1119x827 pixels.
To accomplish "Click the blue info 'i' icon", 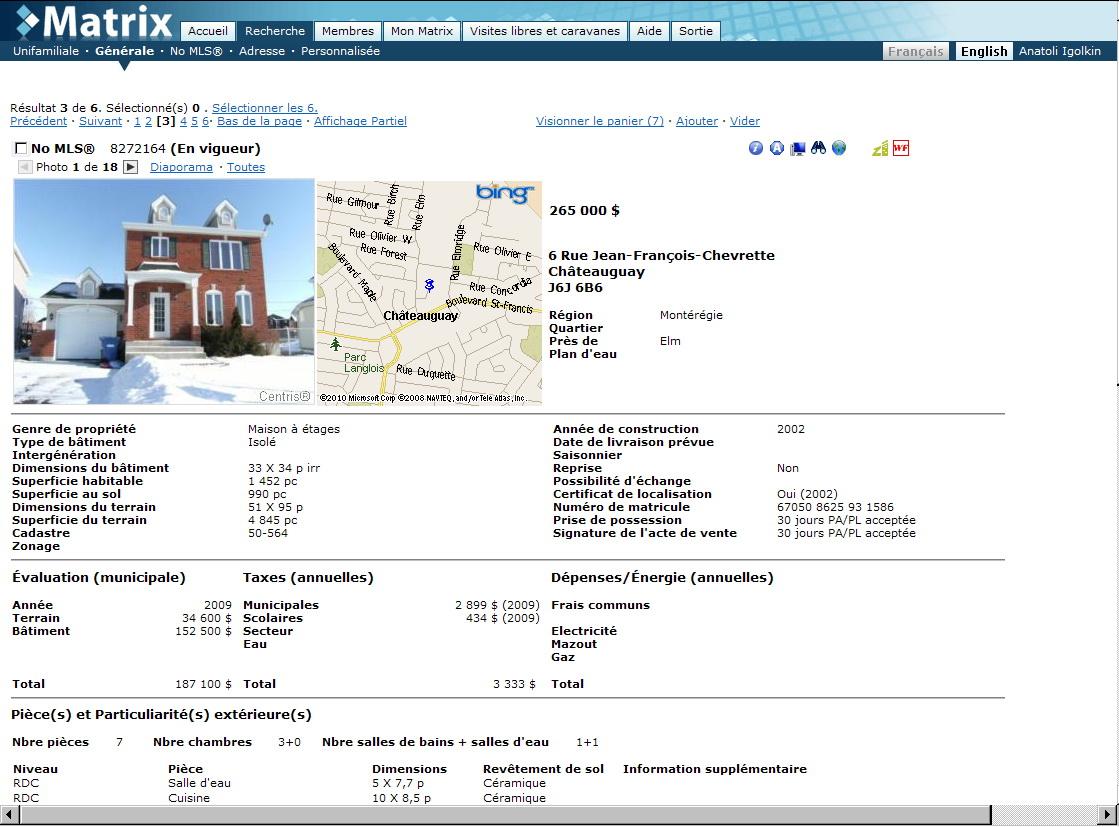I will tap(755, 148).
